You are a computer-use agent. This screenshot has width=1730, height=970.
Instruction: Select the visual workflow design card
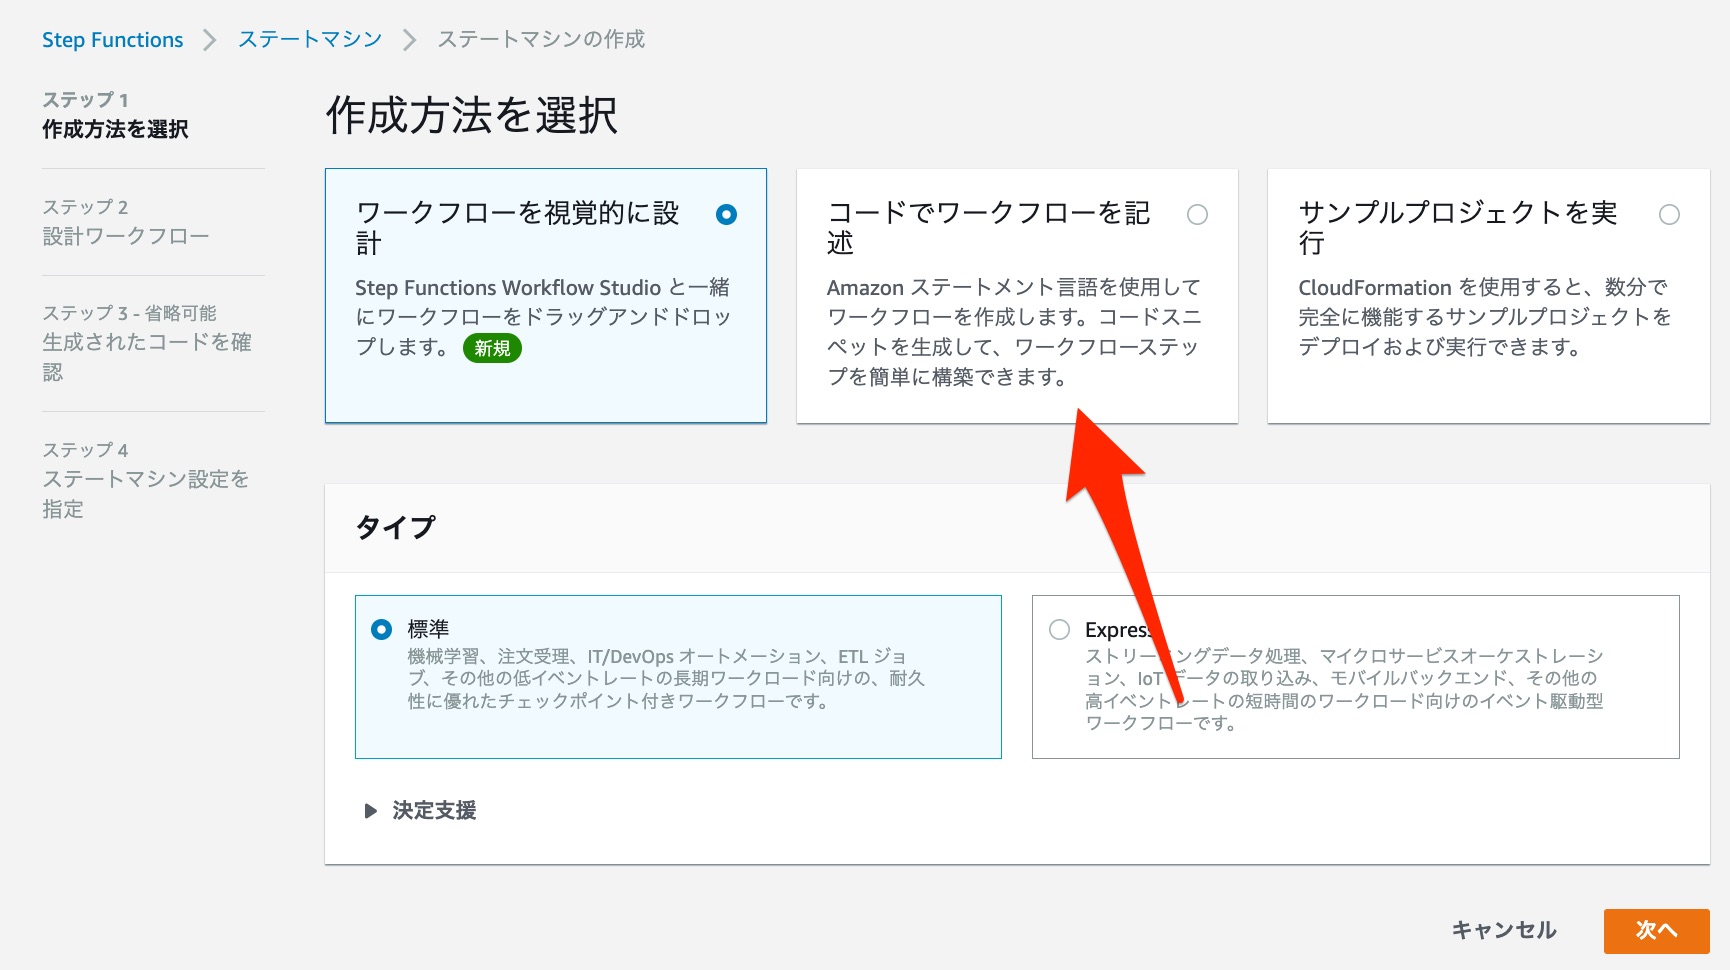545,296
